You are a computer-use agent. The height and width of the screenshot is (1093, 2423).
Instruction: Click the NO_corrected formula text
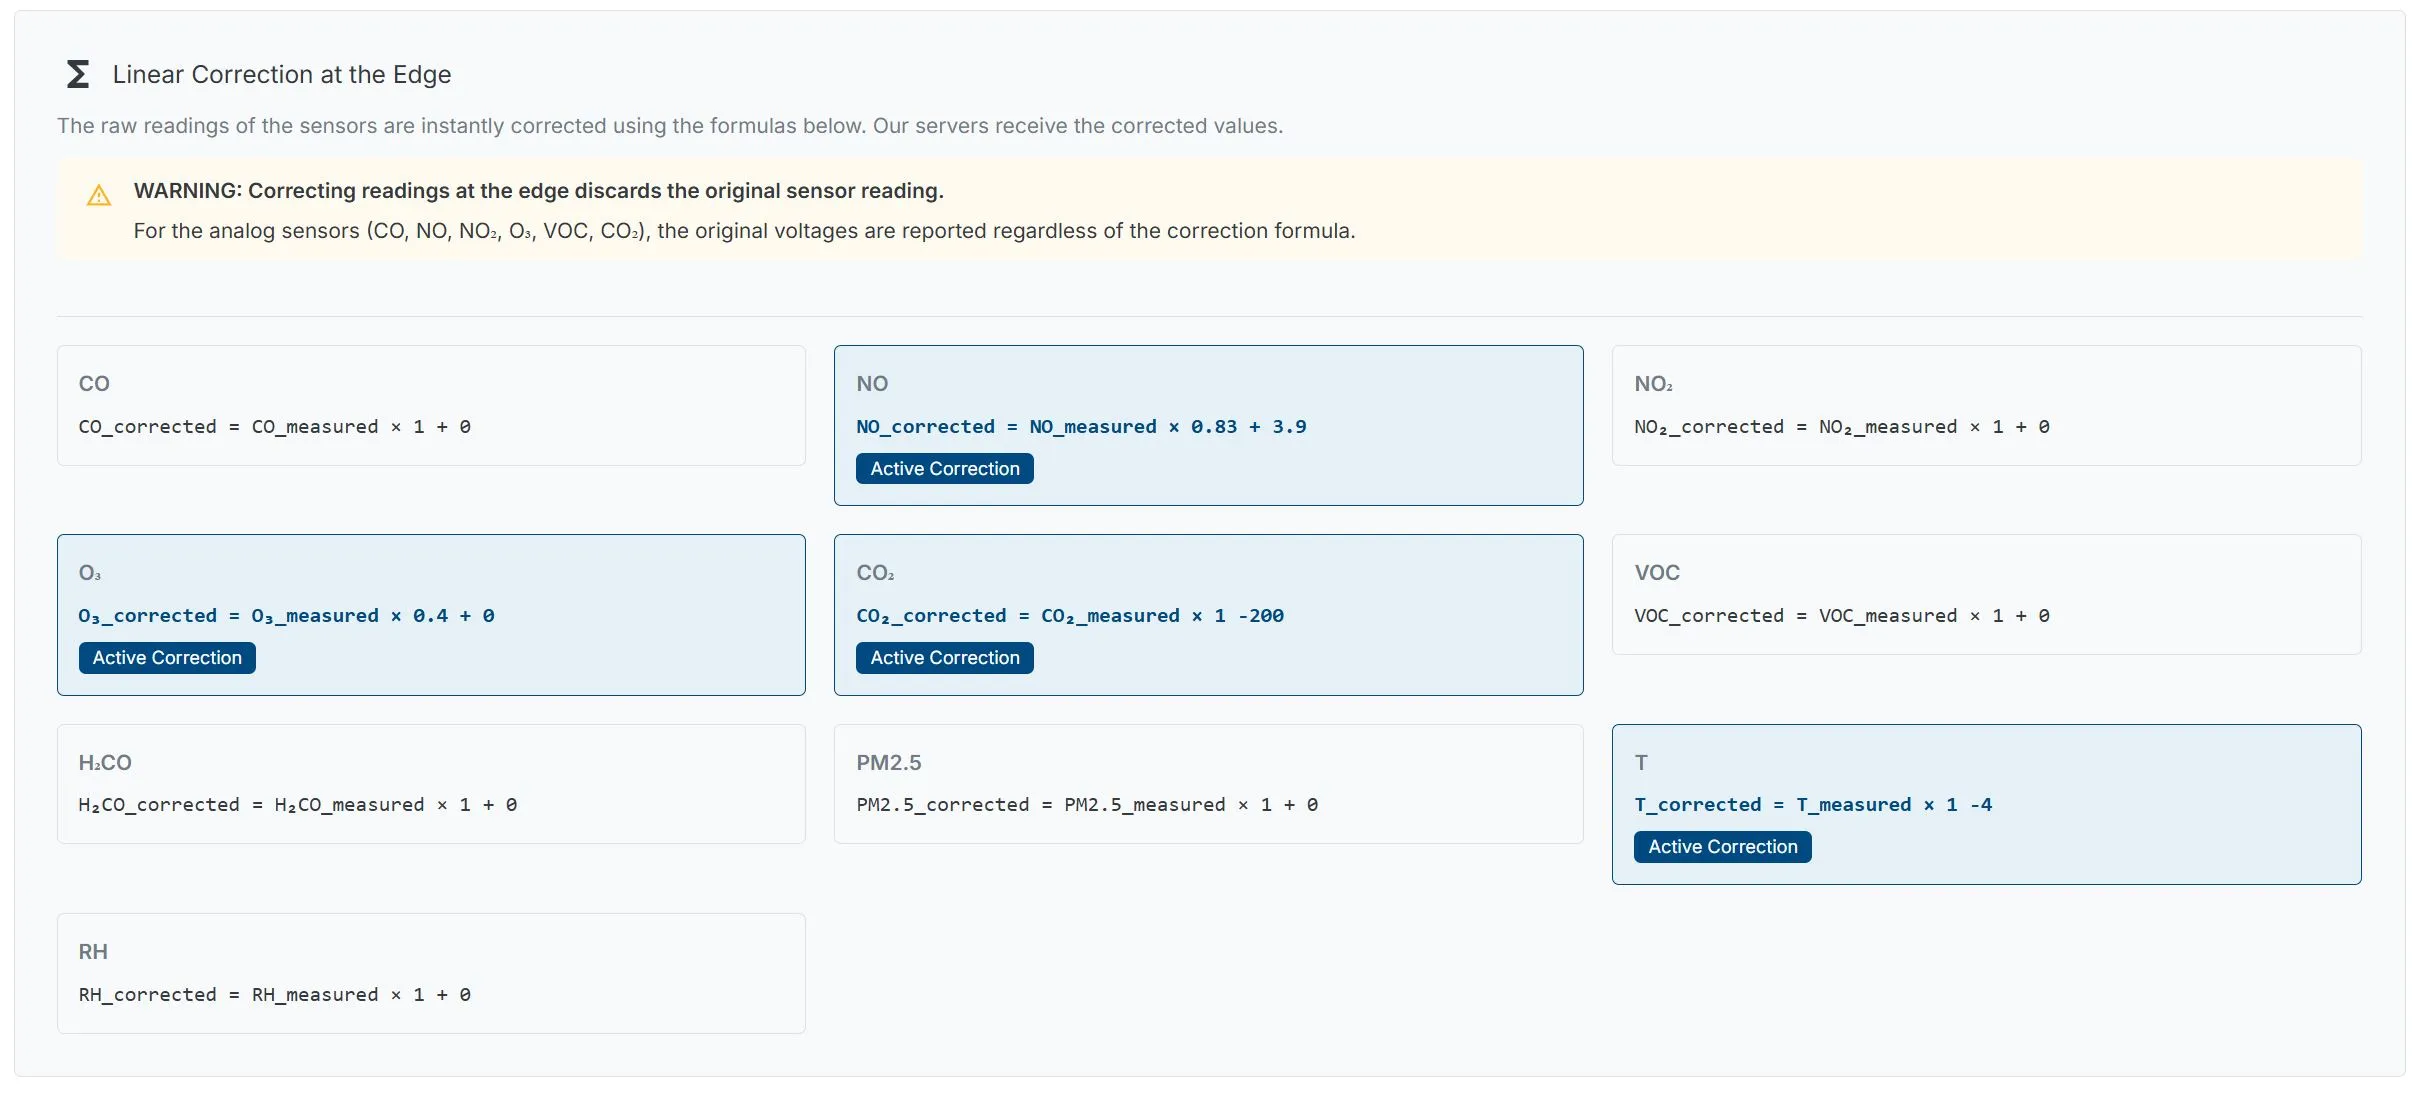pyautogui.click(x=1081, y=427)
